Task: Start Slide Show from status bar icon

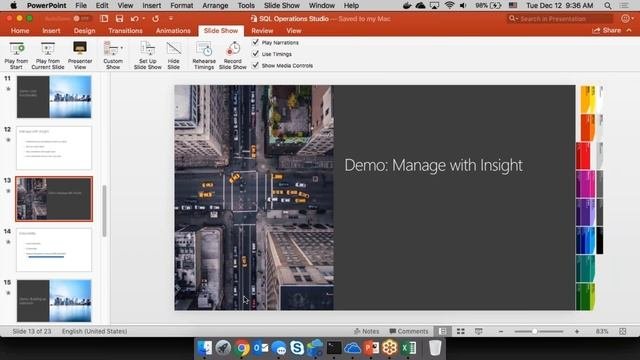Action: point(478,331)
